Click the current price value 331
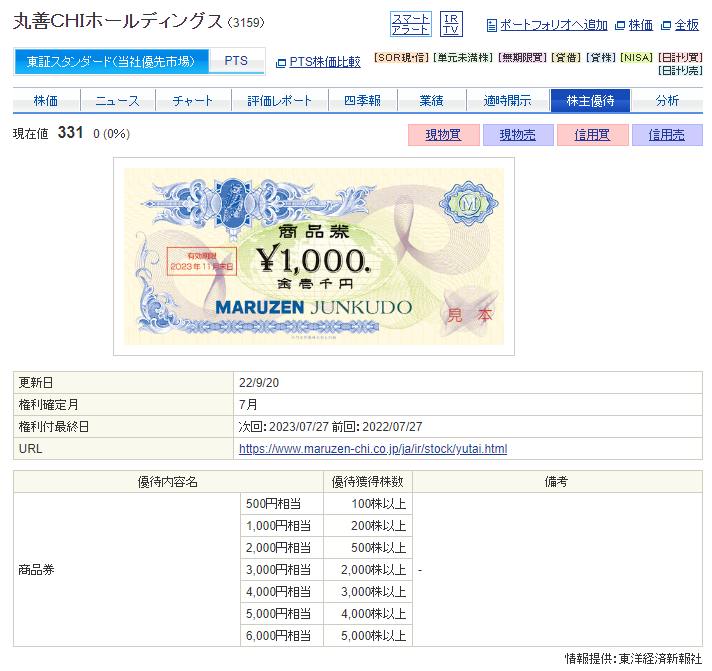This screenshot has width=712, height=671. [x=70, y=133]
